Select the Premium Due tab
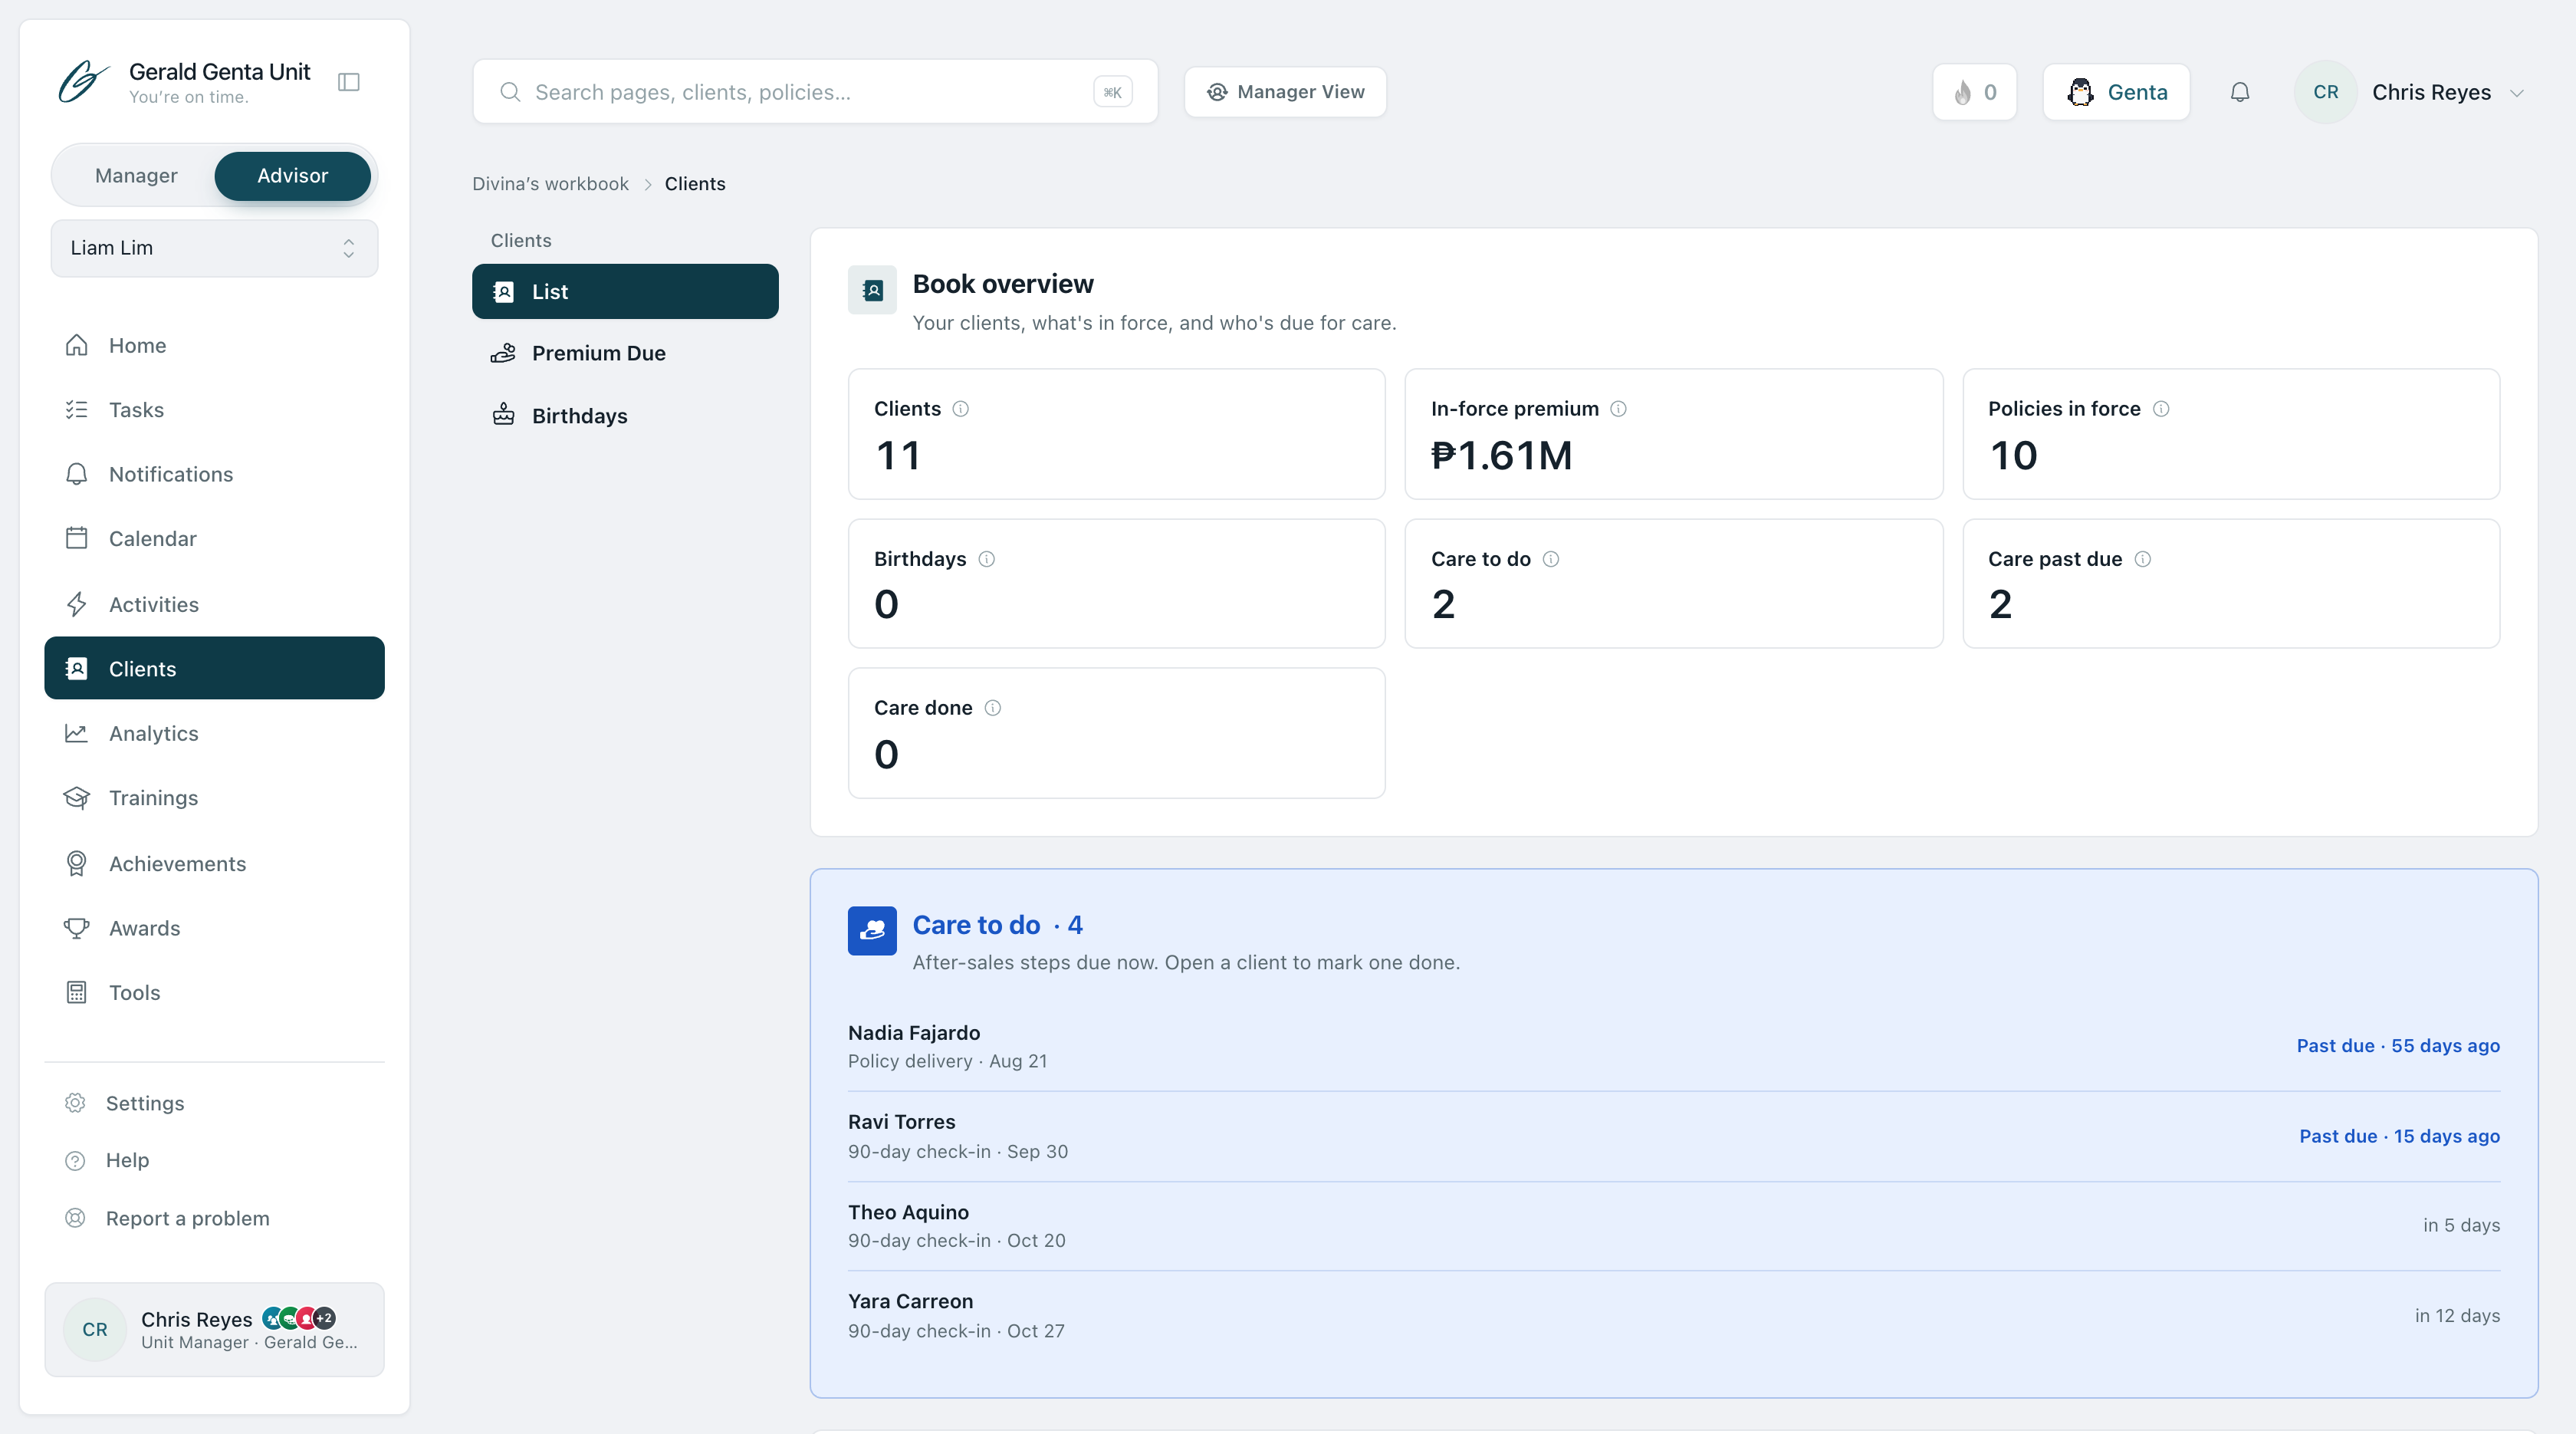Image resolution: width=2576 pixels, height=1434 pixels. pos(625,353)
